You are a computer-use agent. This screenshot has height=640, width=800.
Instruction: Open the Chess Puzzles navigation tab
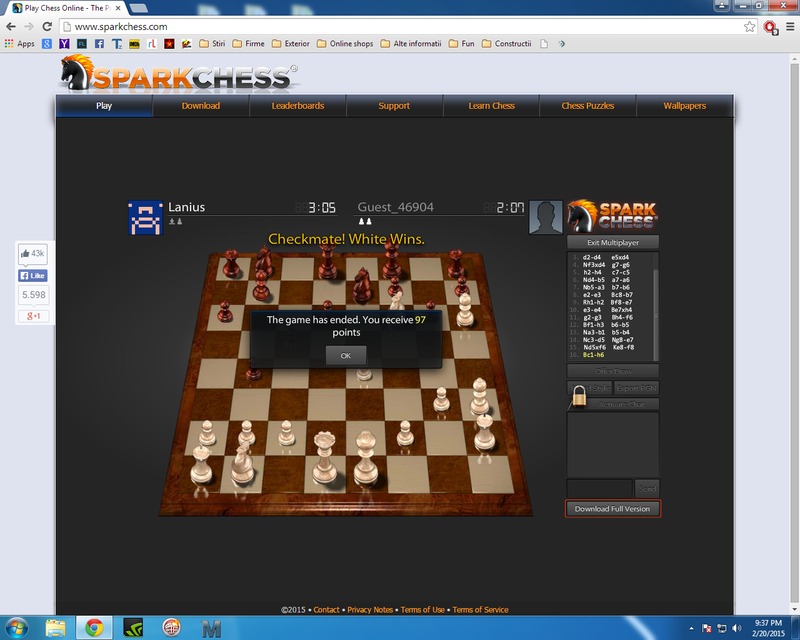(x=588, y=106)
